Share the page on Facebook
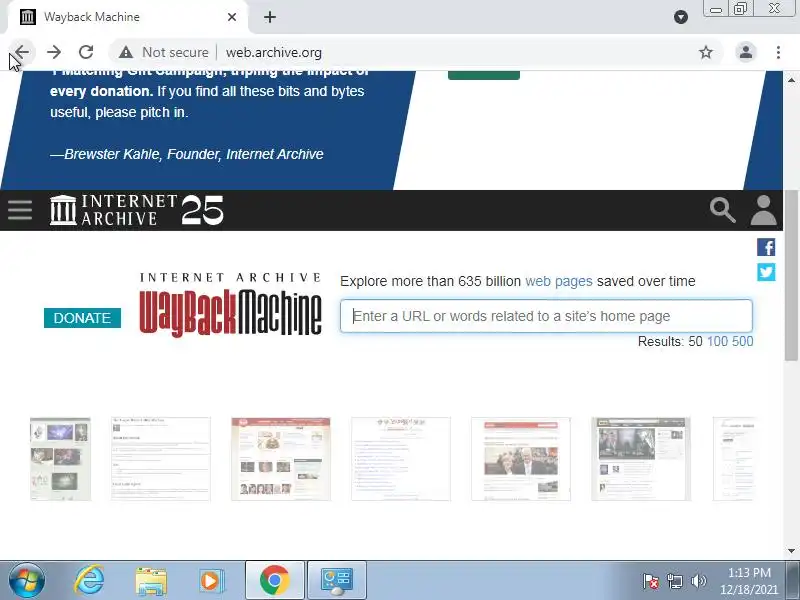800x600 pixels. [x=766, y=247]
